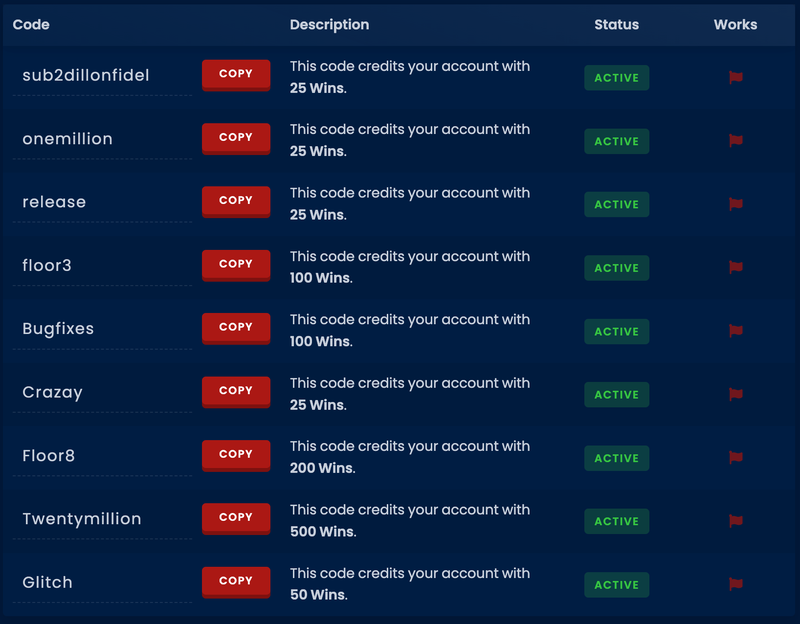Image resolution: width=800 pixels, height=624 pixels.
Task: Click the ACTIVE badge for release
Action: 616,204
